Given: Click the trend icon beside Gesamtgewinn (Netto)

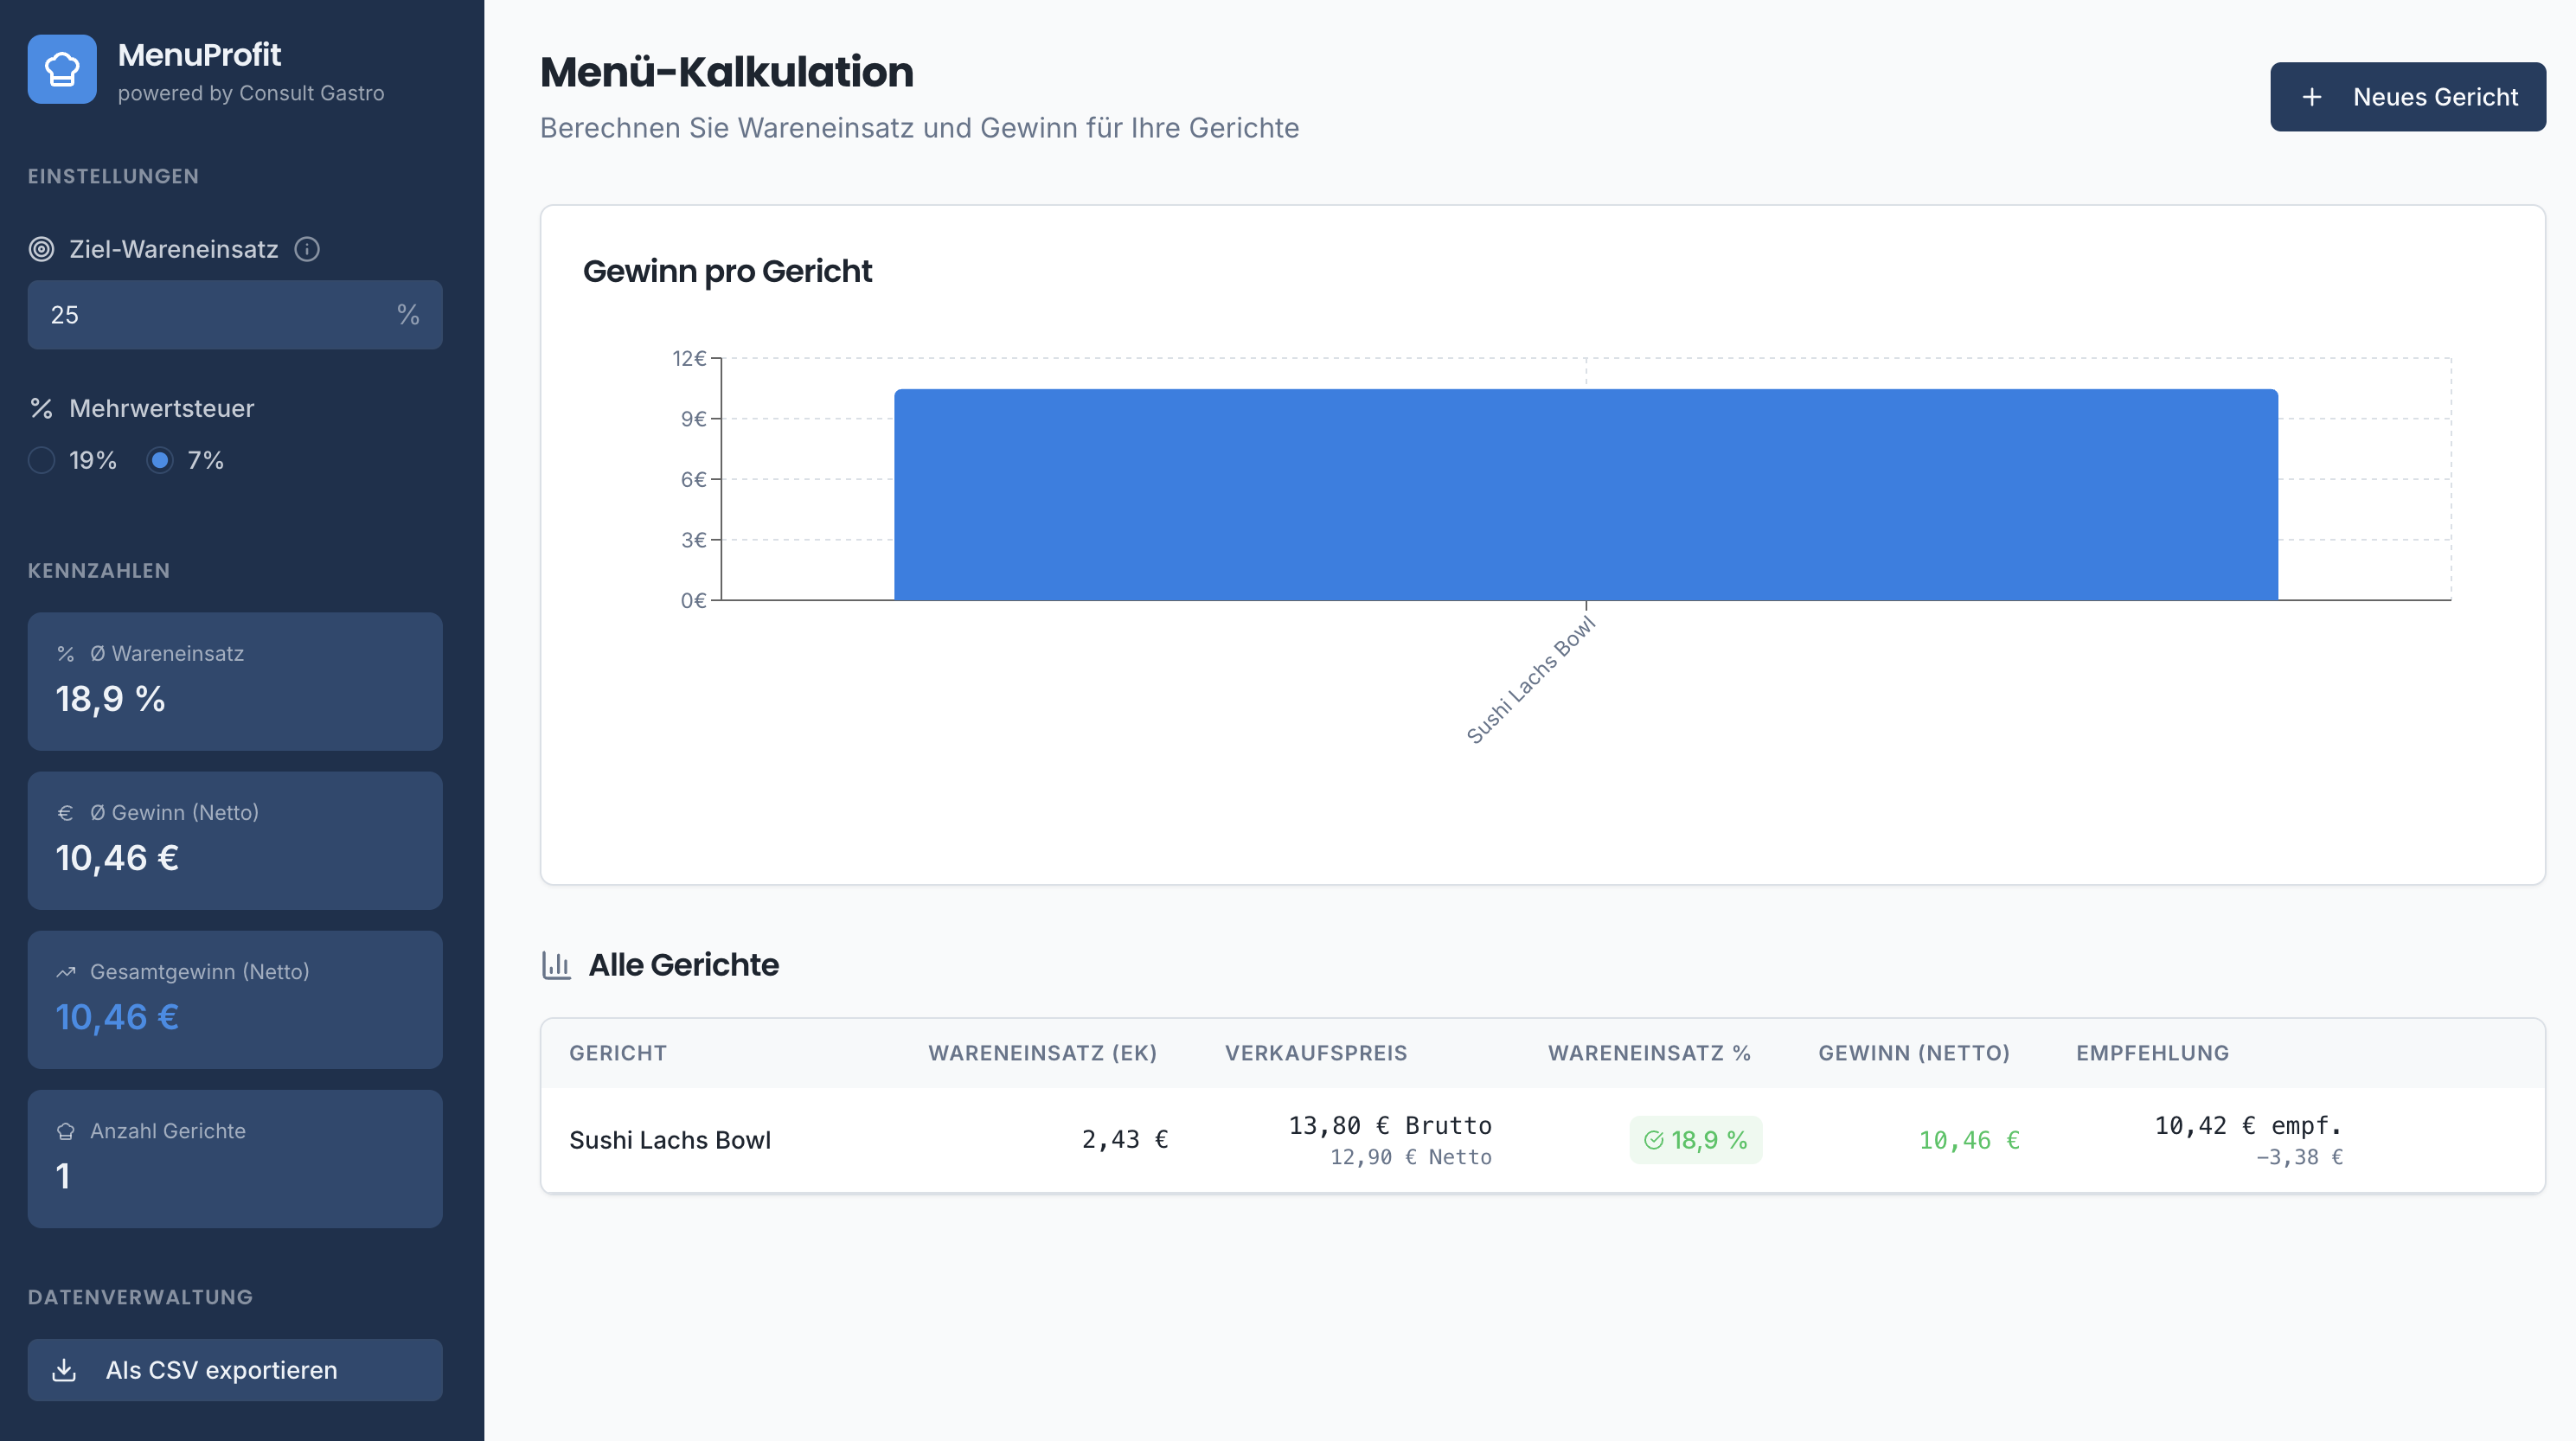Looking at the screenshot, I should 65,971.
